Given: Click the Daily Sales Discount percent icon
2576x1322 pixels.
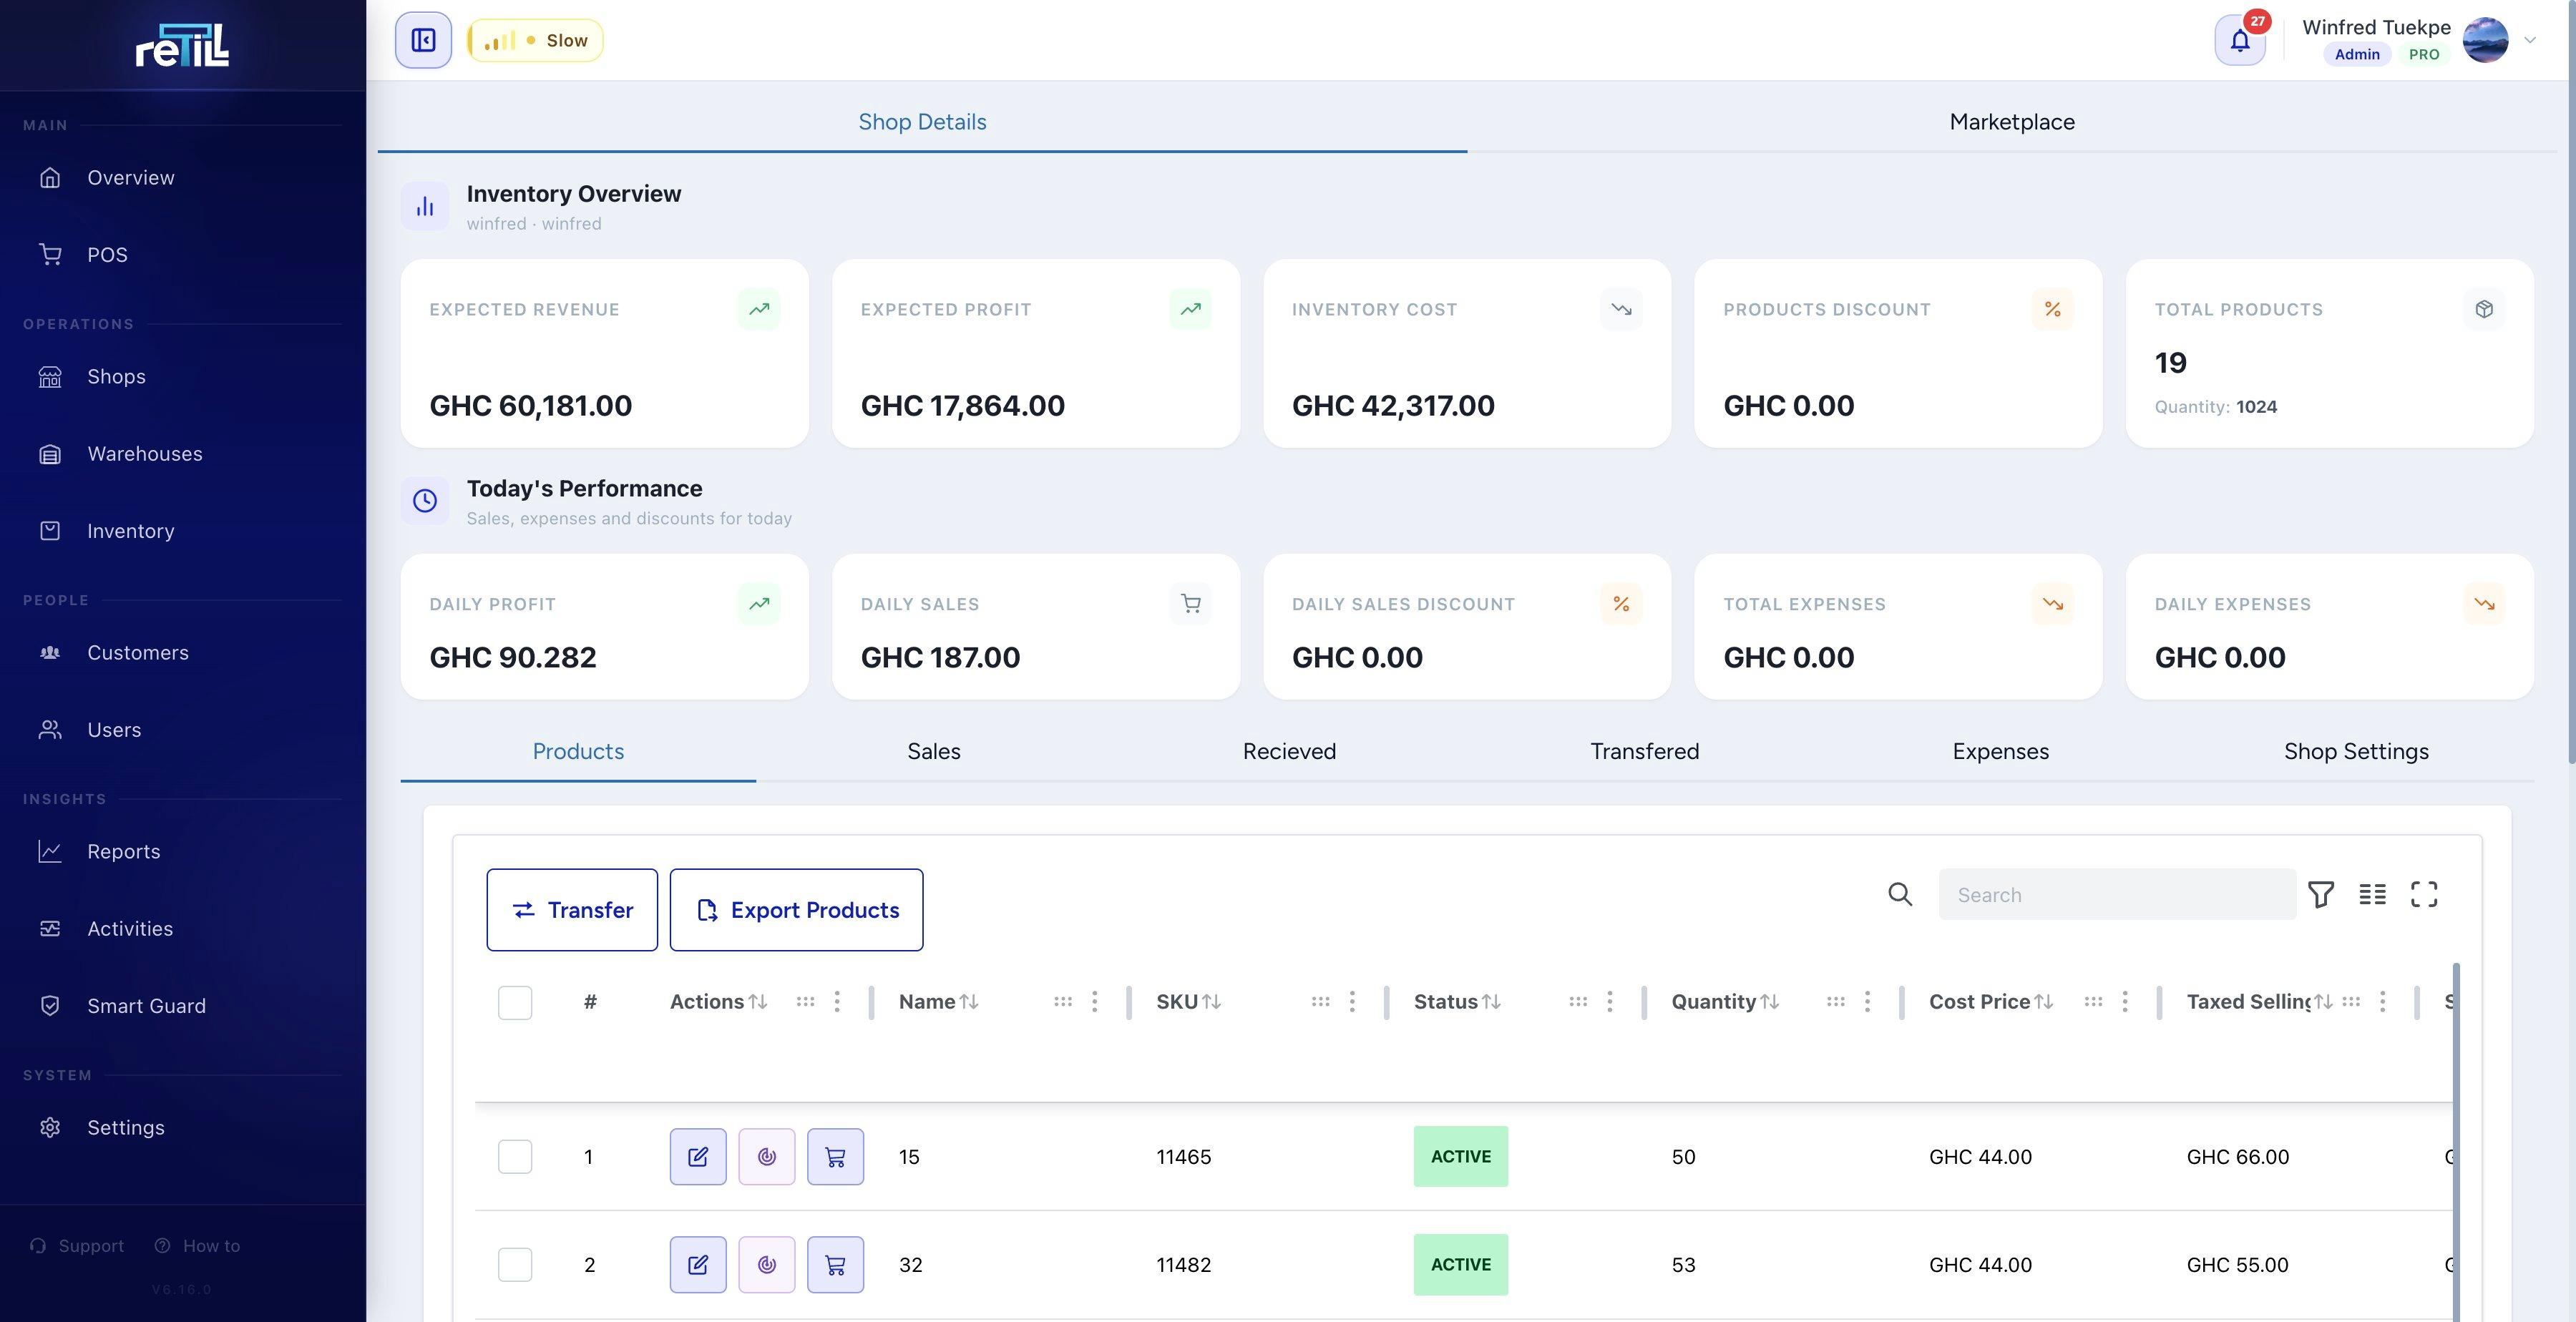Looking at the screenshot, I should pos(1621,604).
